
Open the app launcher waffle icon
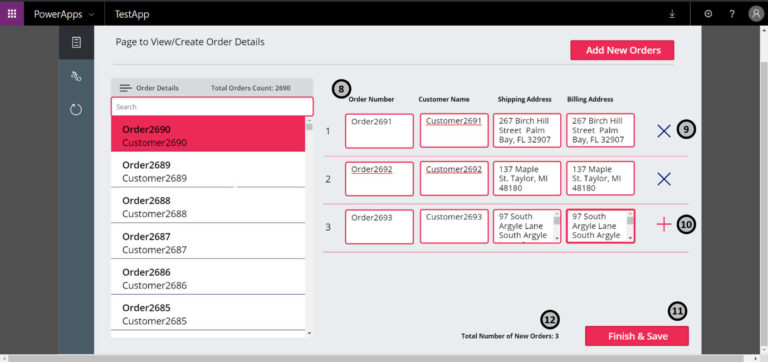(x=12, y=13)
